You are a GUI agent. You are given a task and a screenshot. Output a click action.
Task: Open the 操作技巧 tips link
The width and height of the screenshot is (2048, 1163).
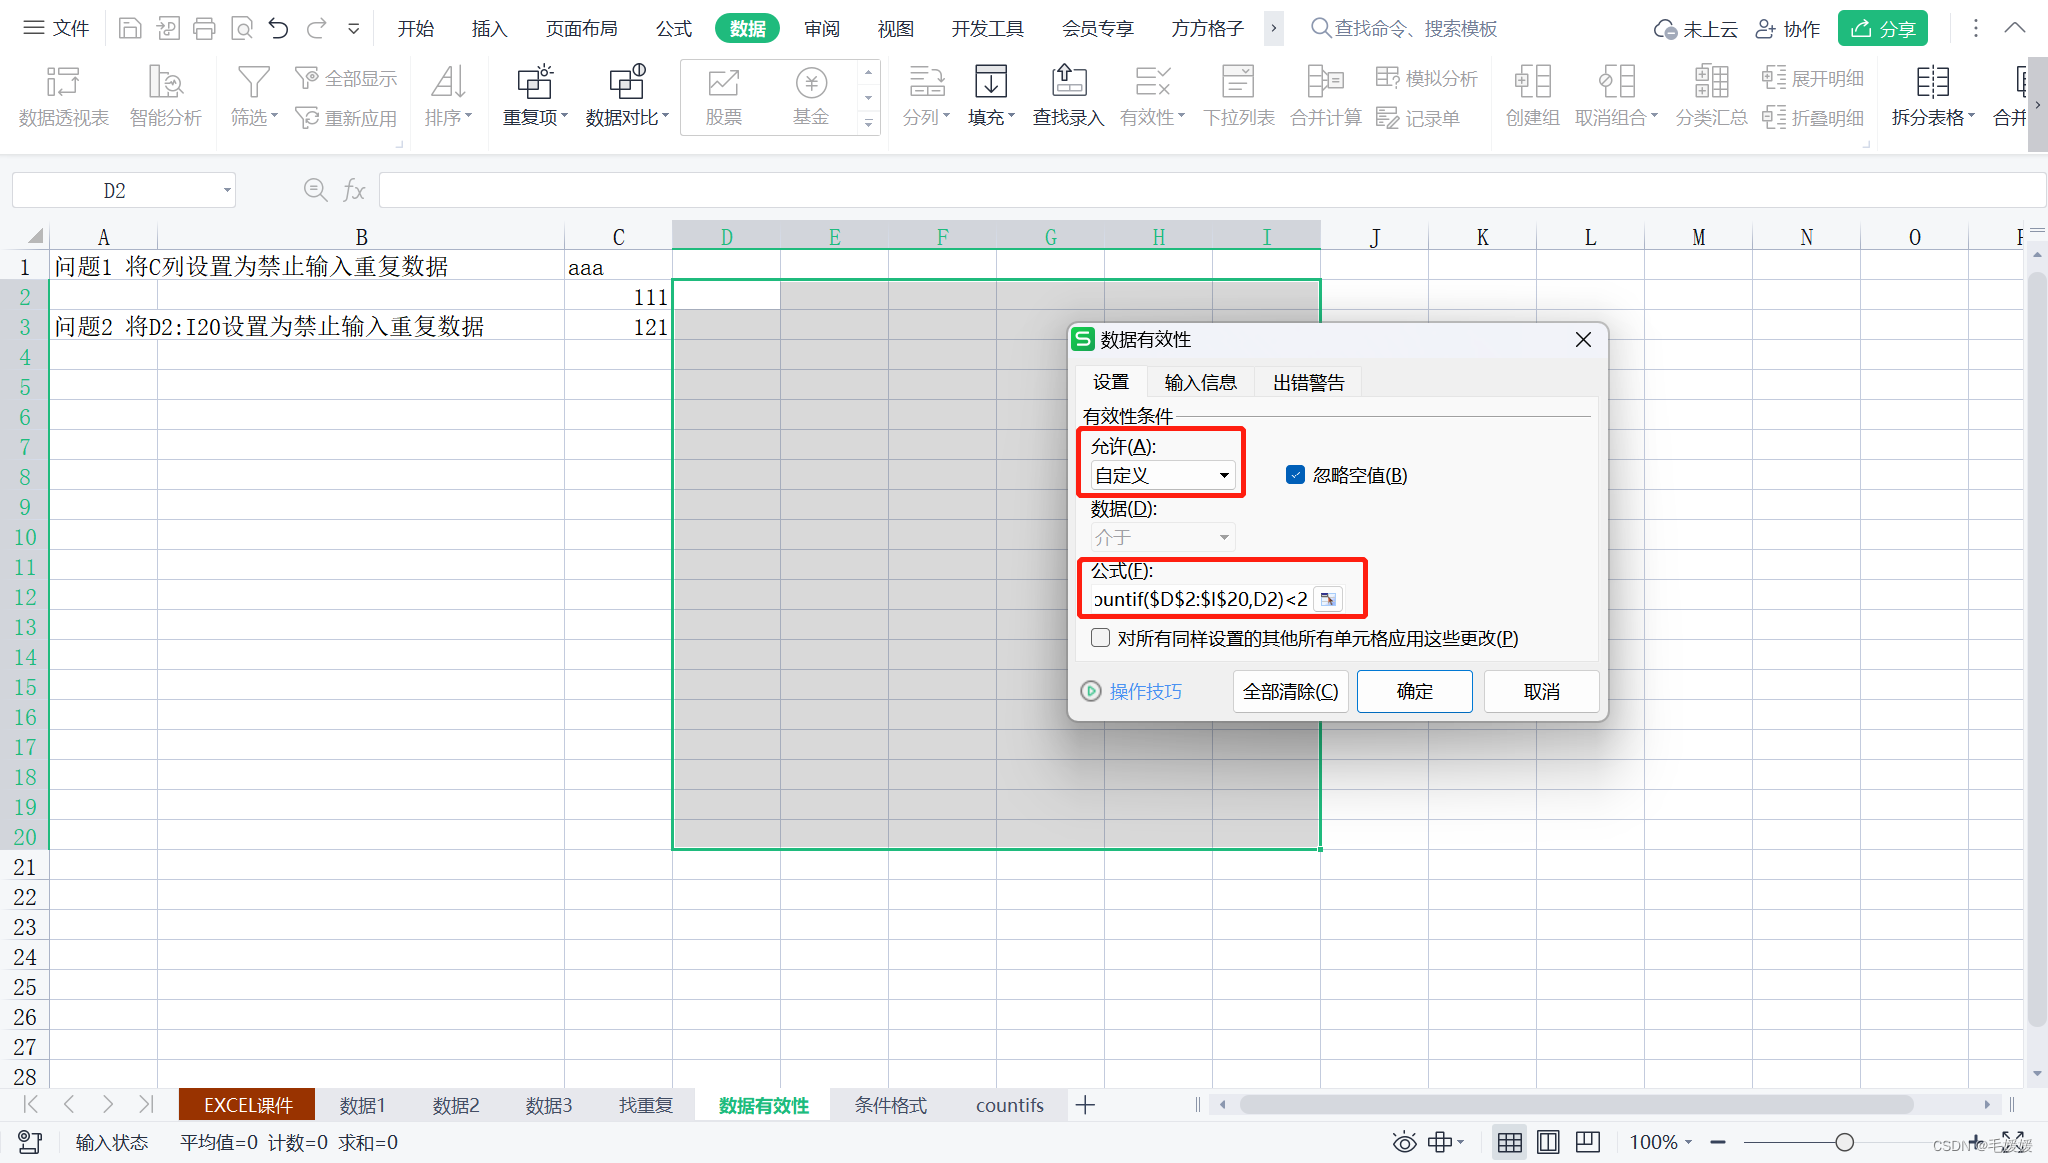point(1132,691)
